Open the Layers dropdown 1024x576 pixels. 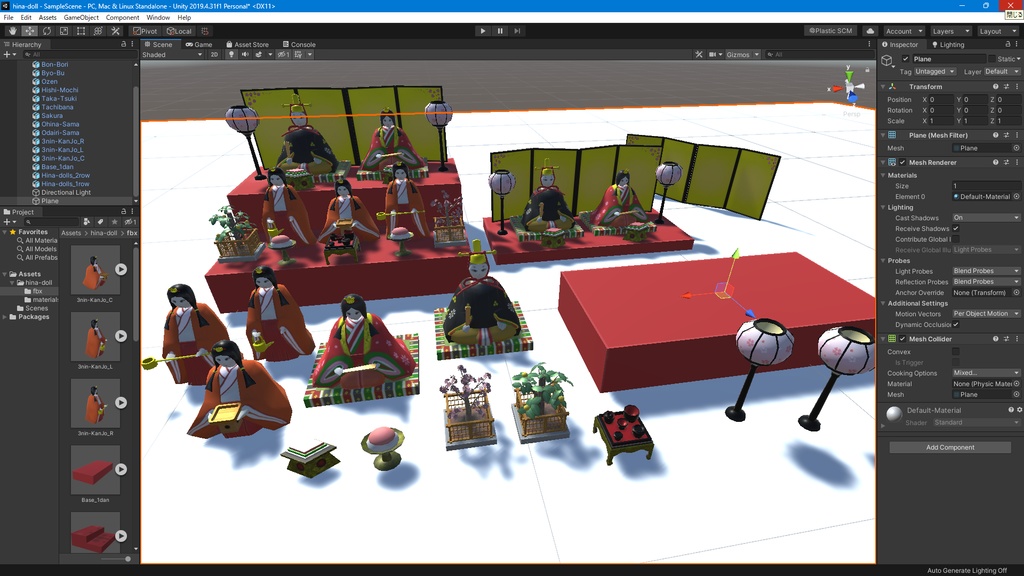pos(950,31)
